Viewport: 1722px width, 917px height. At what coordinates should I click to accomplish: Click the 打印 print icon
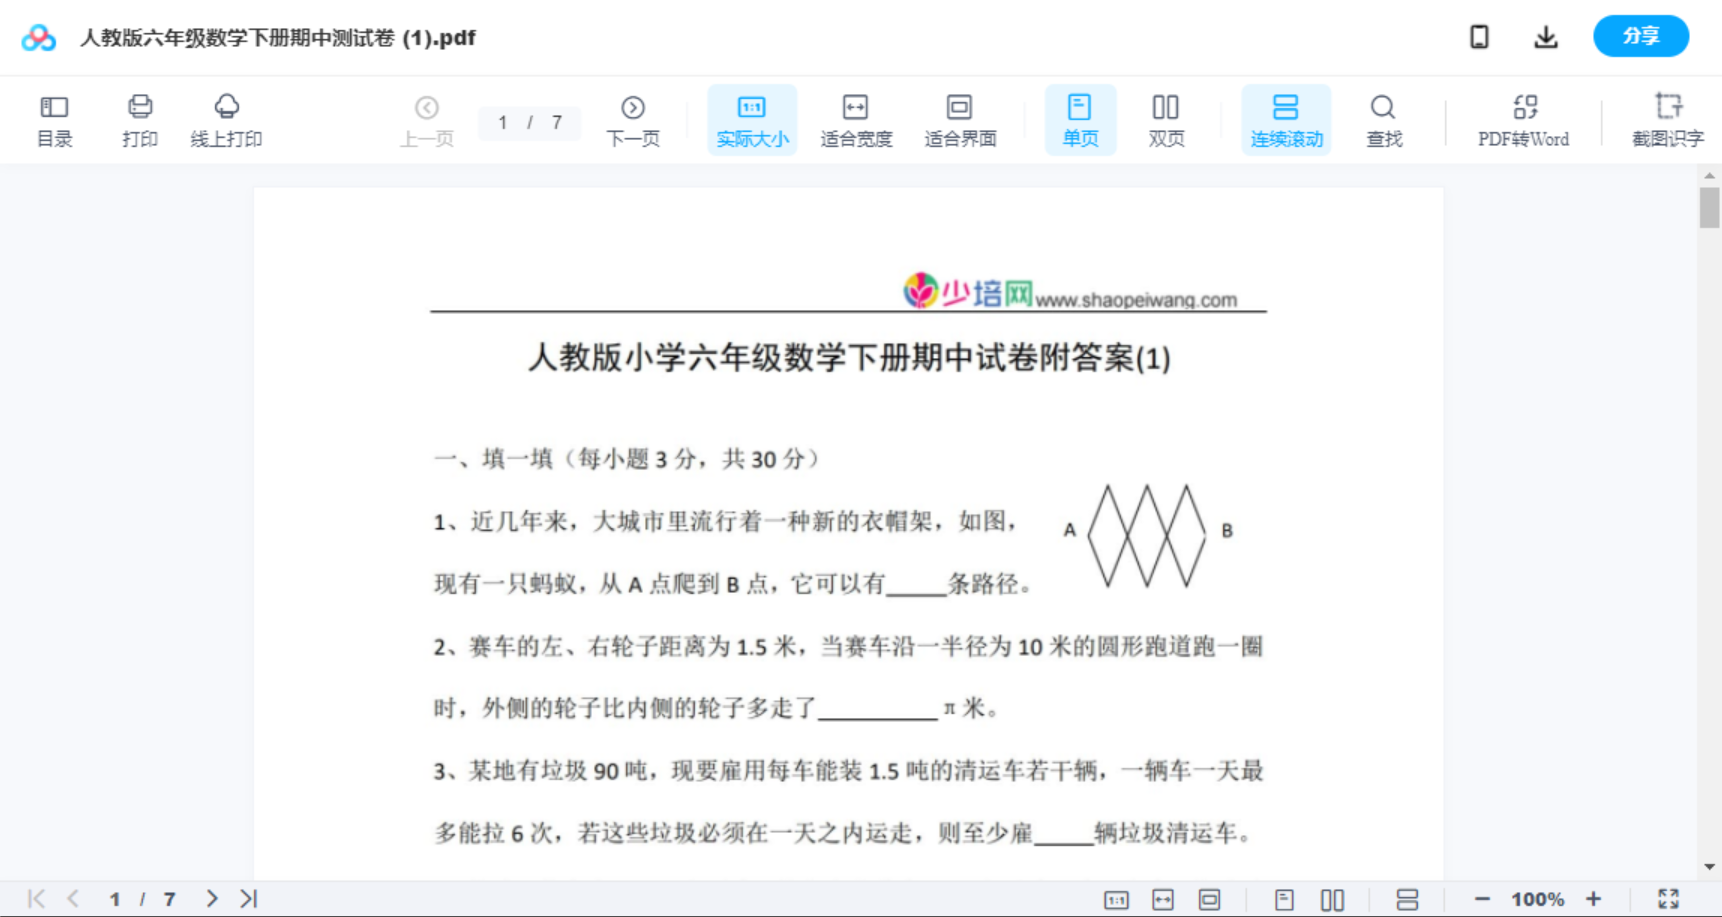[x=139, y=119]
